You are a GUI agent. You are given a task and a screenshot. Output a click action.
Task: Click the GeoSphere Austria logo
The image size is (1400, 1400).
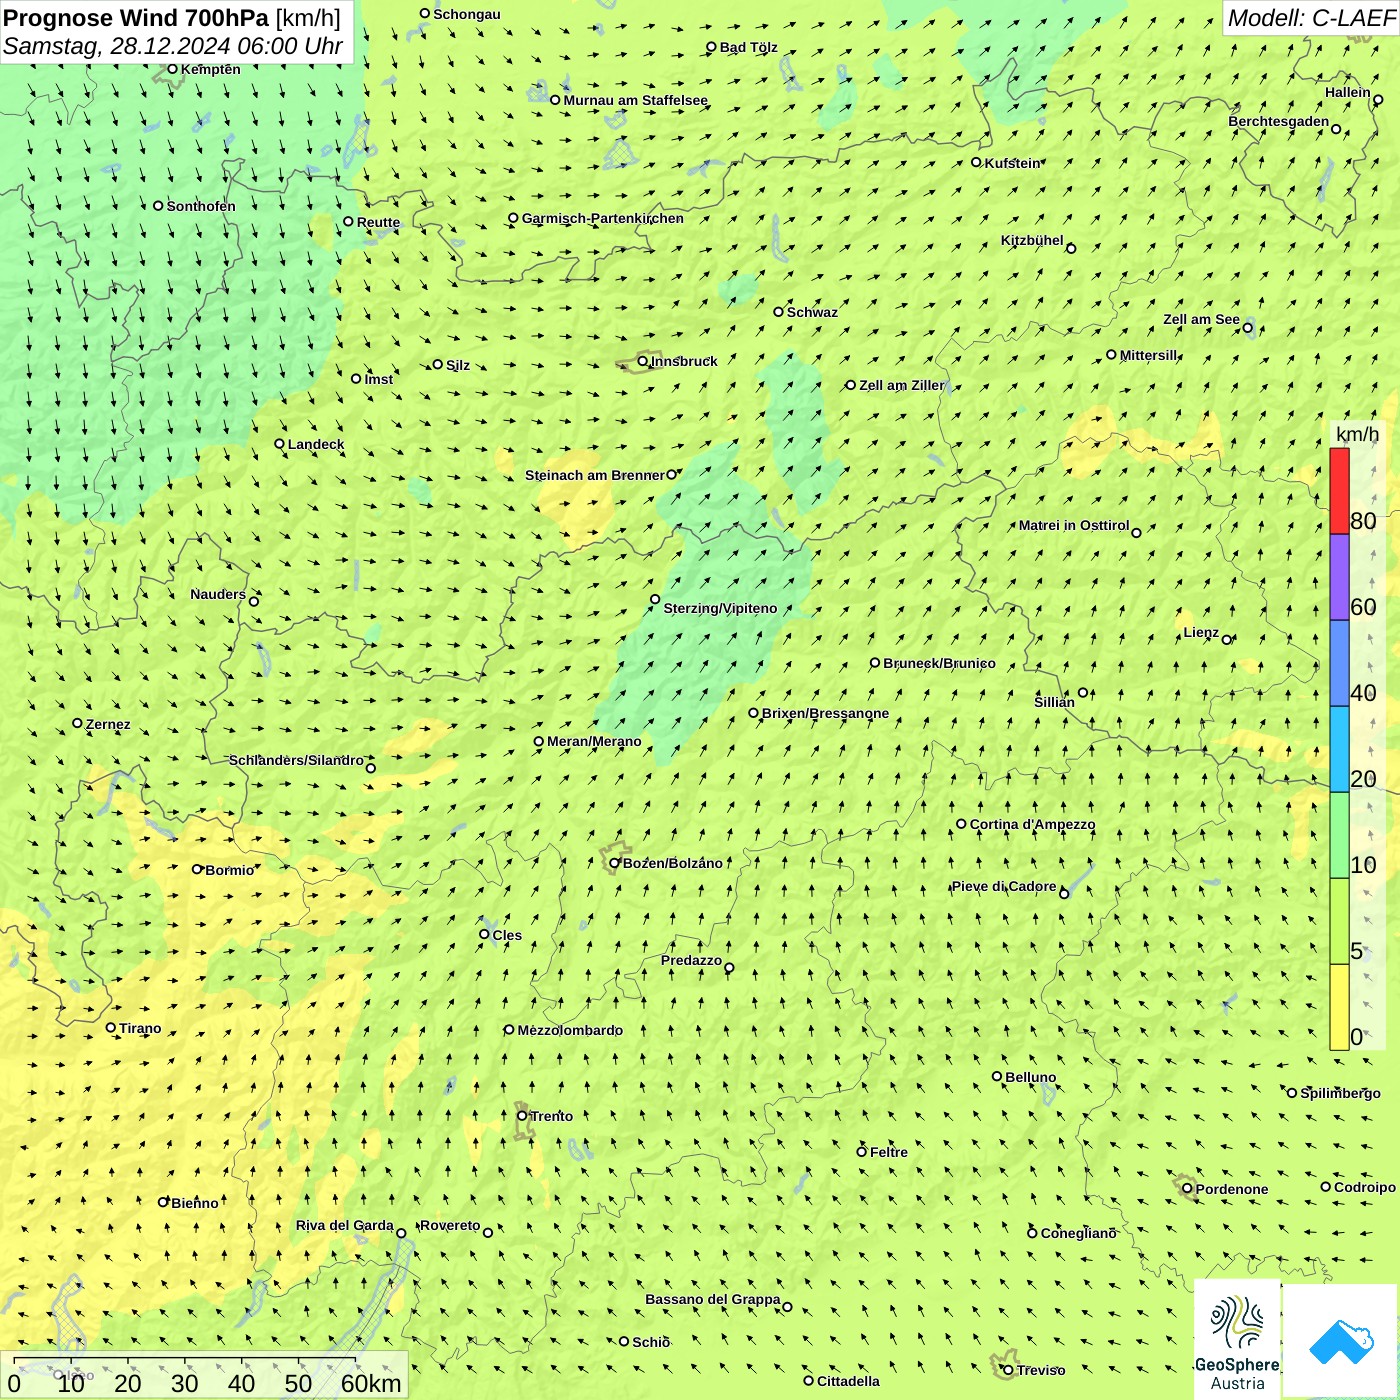(x=1237, y=1339)
